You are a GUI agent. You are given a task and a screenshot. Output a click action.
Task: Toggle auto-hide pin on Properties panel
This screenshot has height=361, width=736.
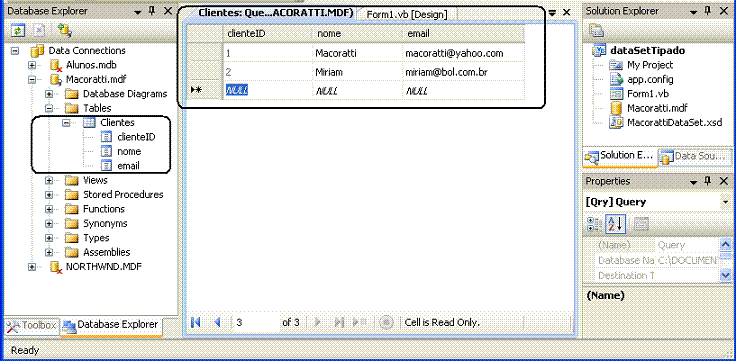point(707,181)
